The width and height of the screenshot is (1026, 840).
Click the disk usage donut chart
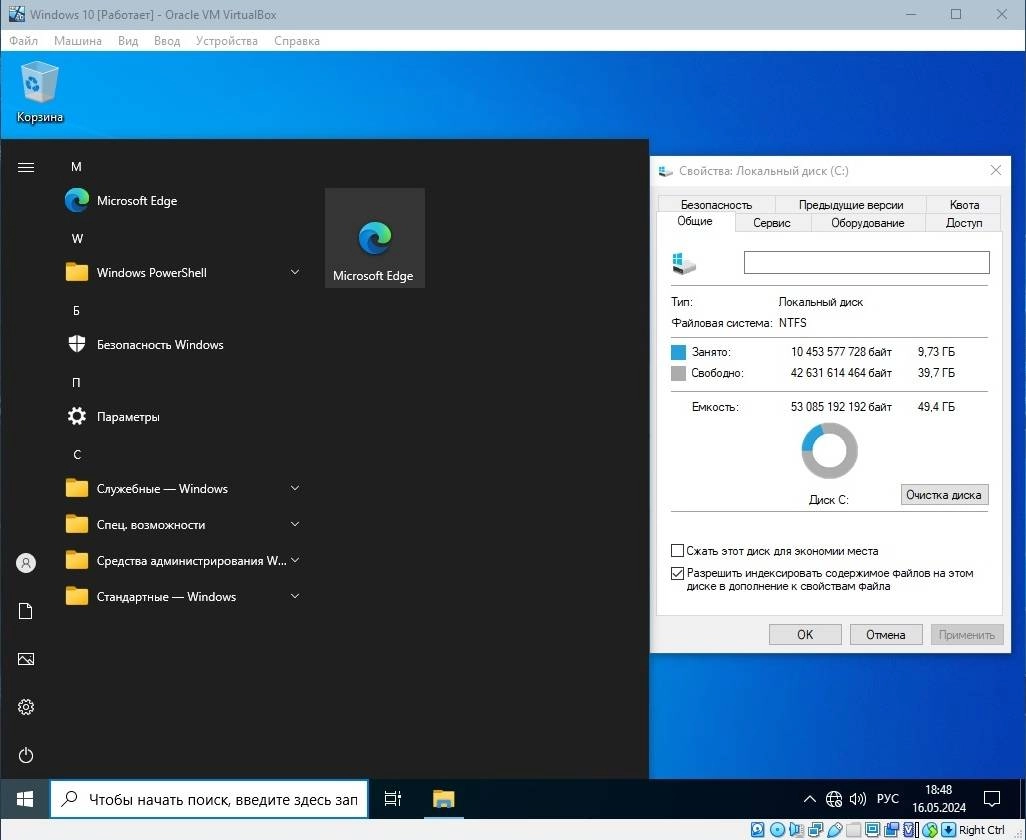829,451
